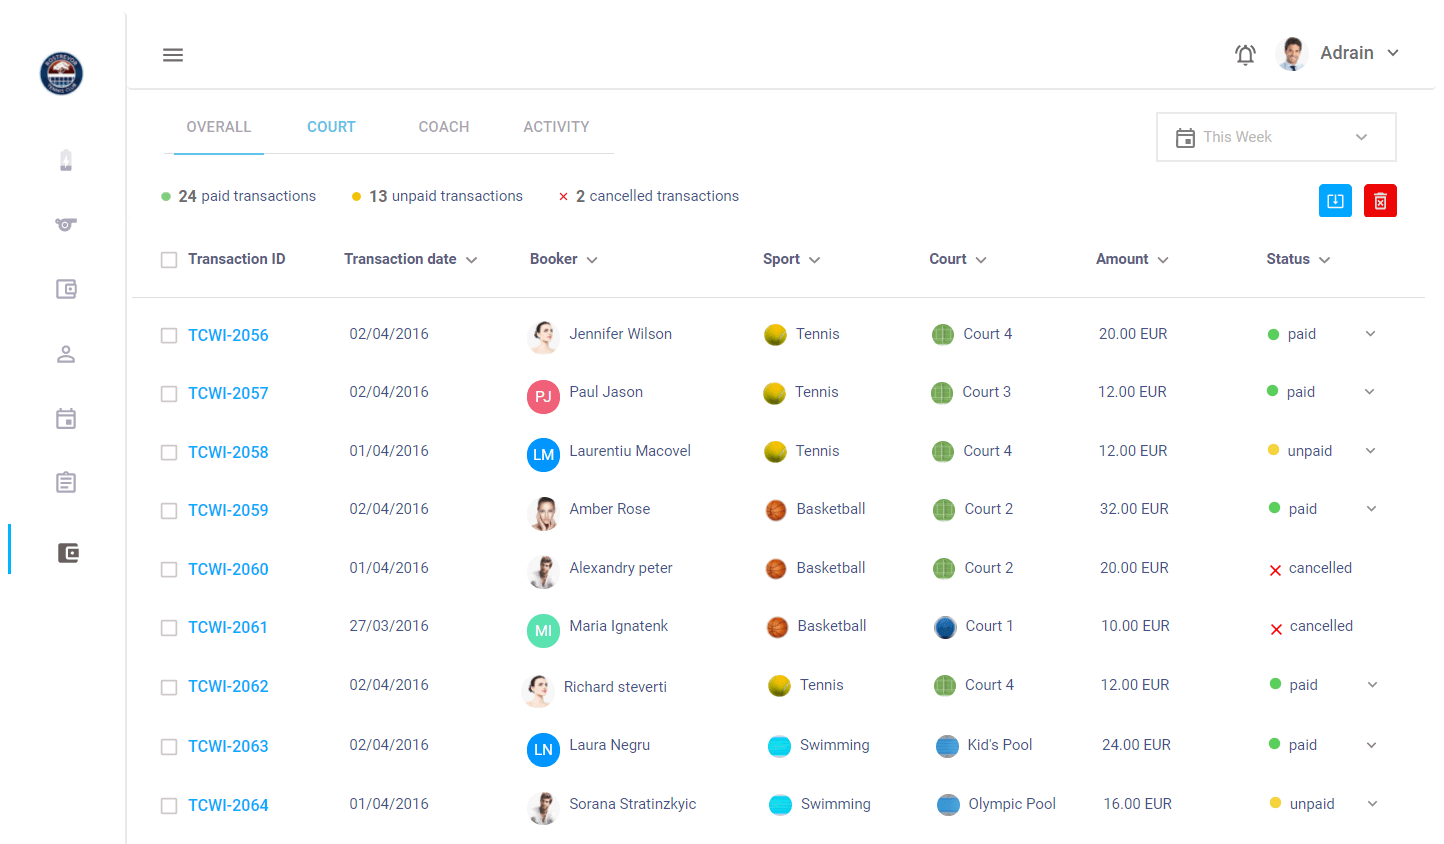Screen dimensions: 1444x844
Task: Click the blue download export button
Action: coord(1335,201)
